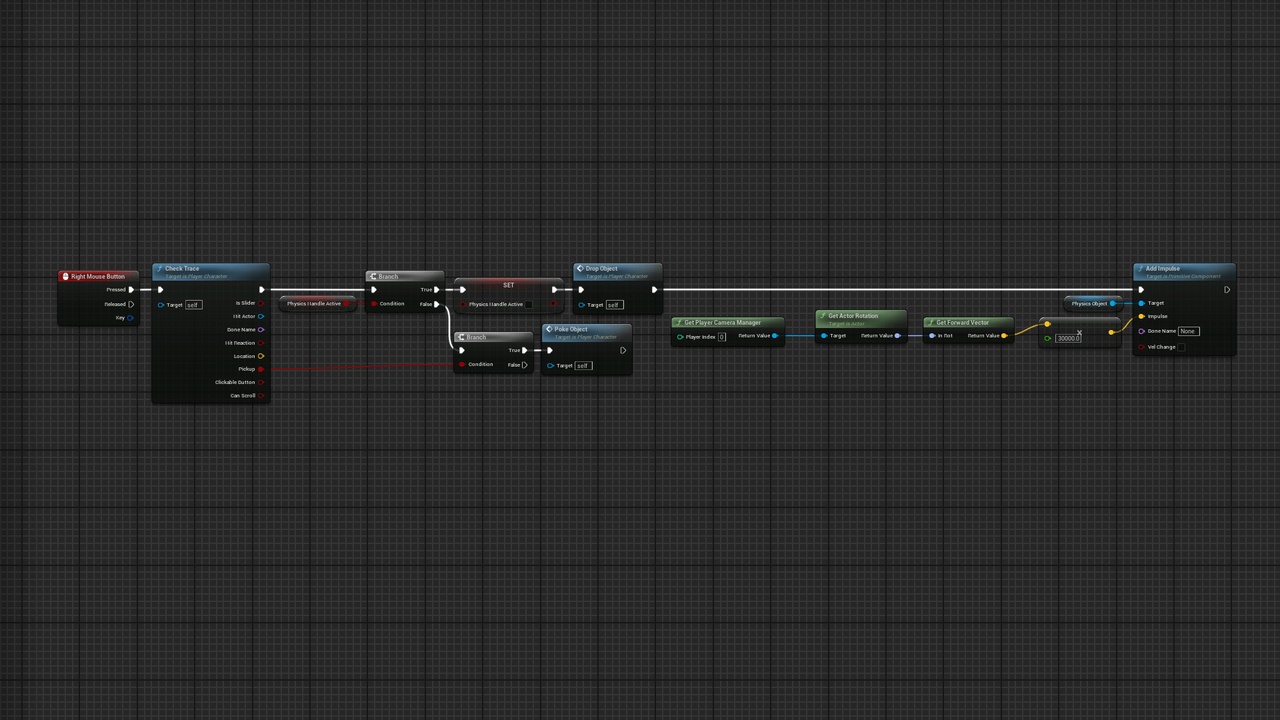Select the Right Mouse Button node title
Image resolution: width=1280 pixels, height=720 pixels.
(x=98, y=276)
